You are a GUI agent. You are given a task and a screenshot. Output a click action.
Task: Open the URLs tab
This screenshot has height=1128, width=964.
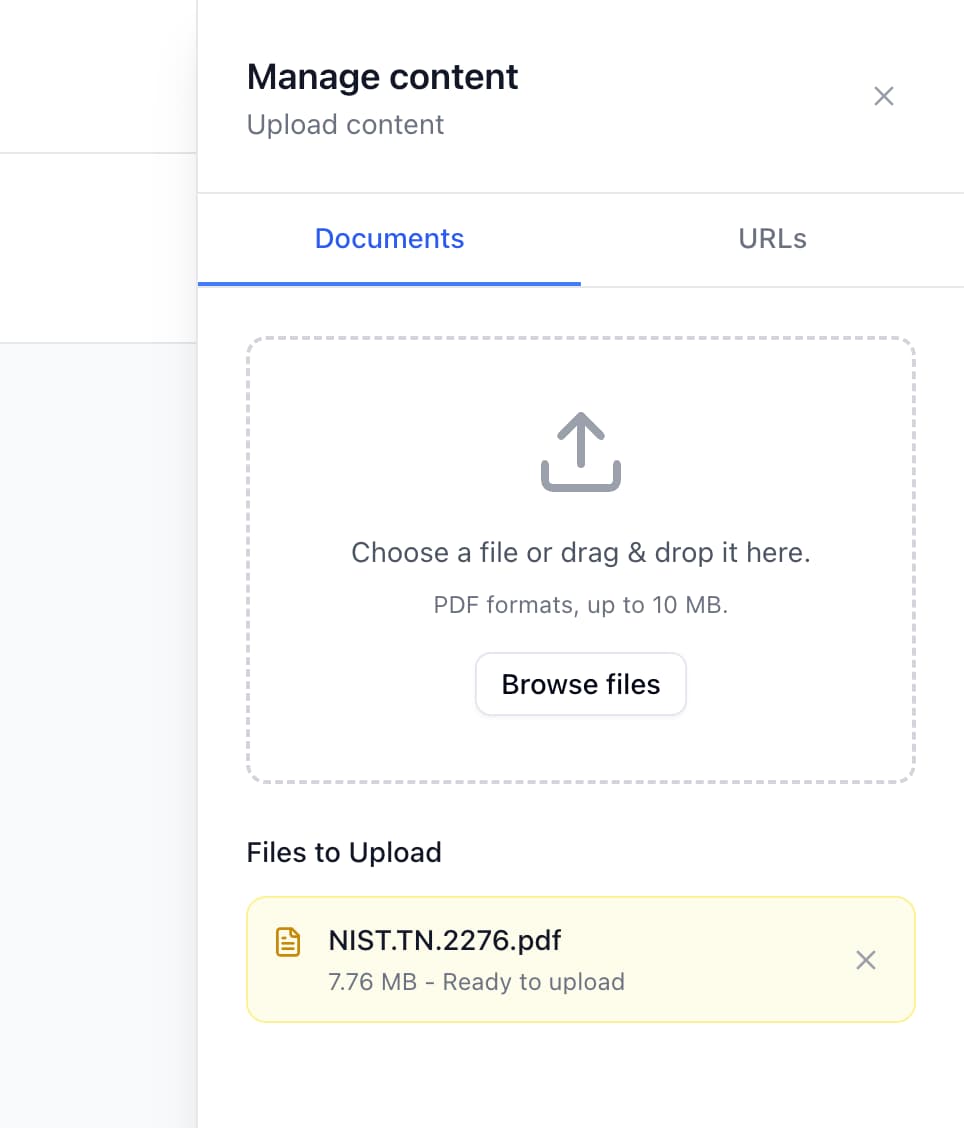coord(772,239)
